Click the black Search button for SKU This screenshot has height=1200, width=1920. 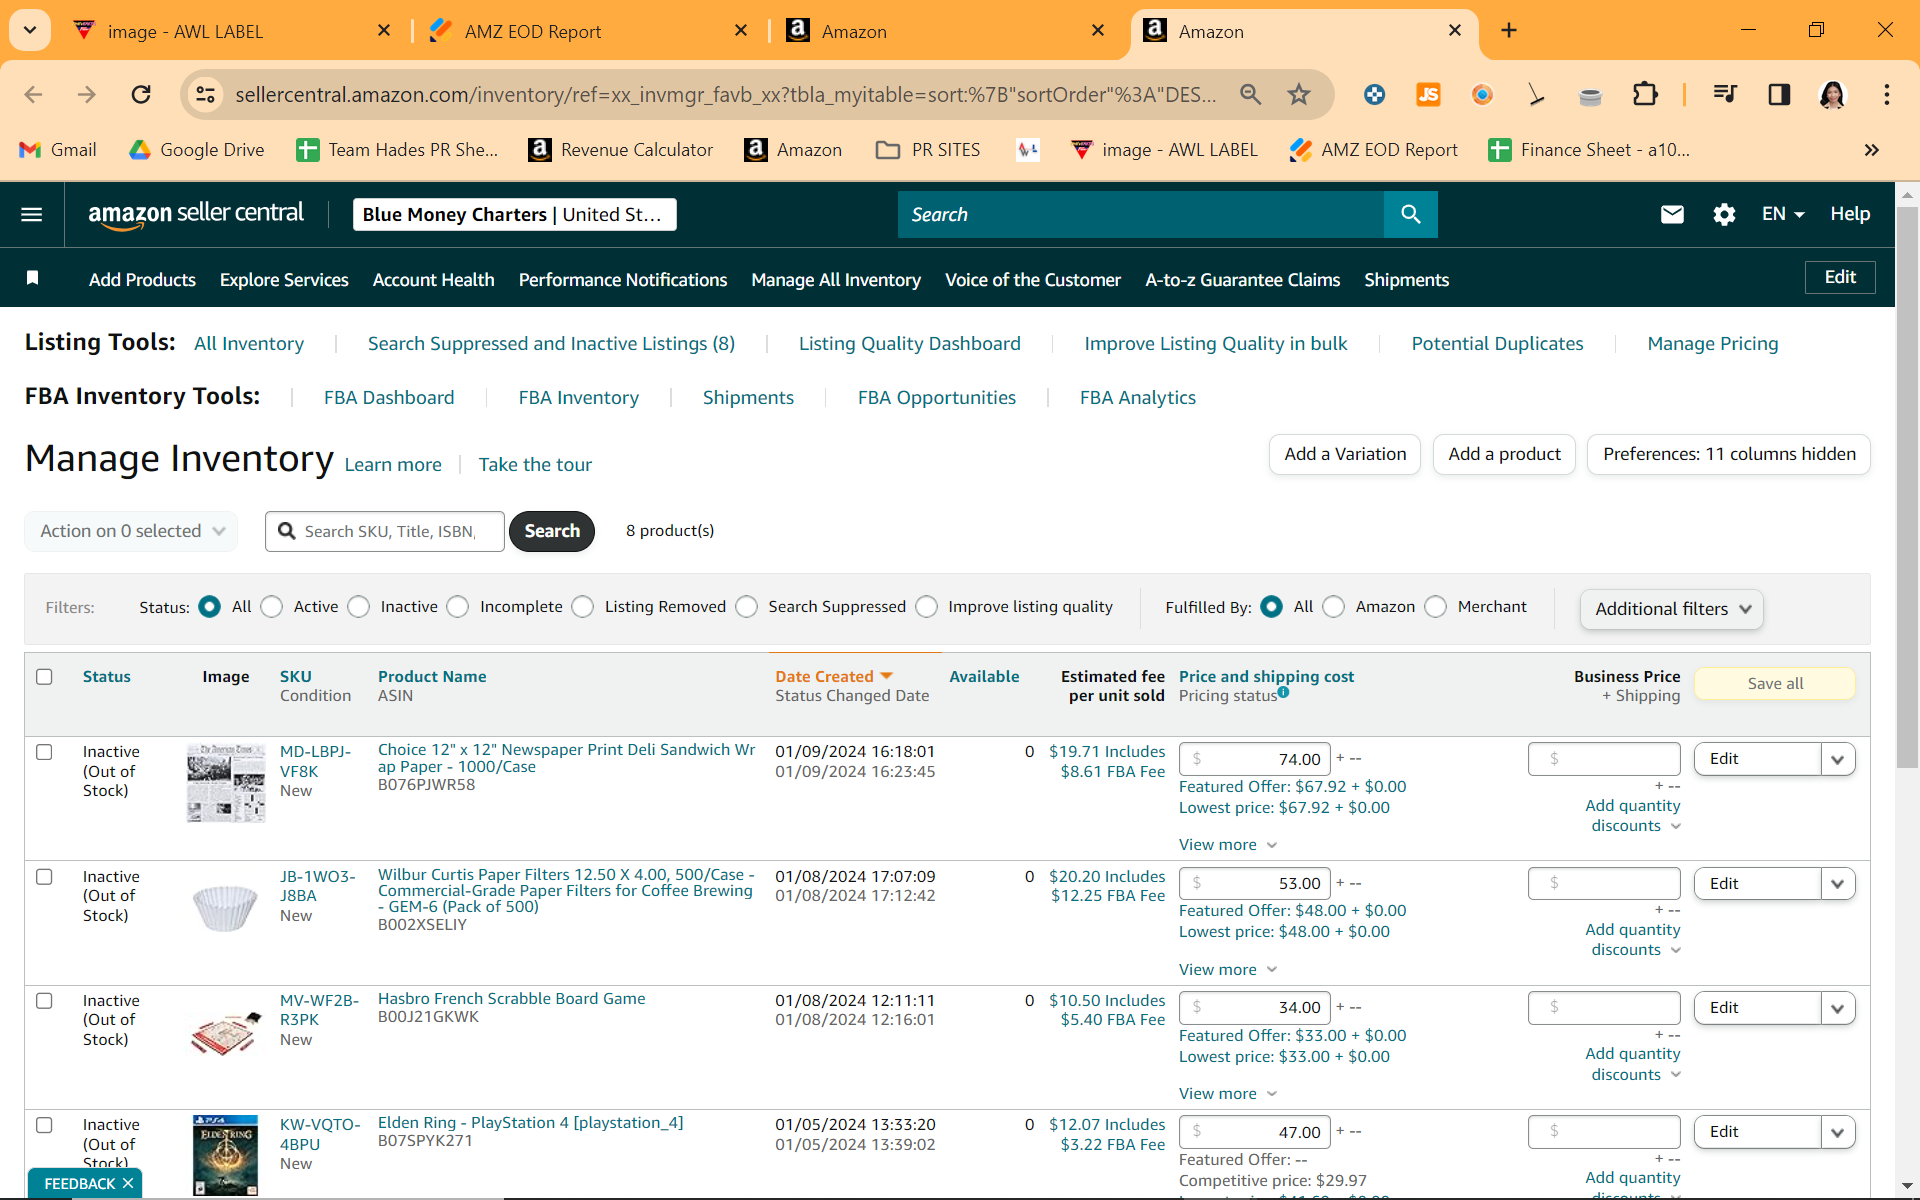pos(552,531)
